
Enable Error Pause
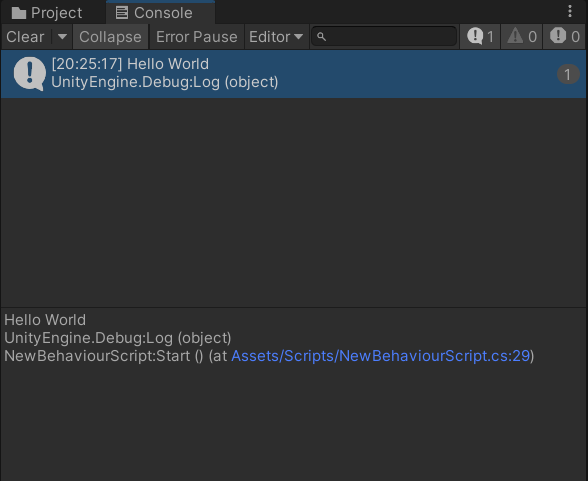pos(197,37)
